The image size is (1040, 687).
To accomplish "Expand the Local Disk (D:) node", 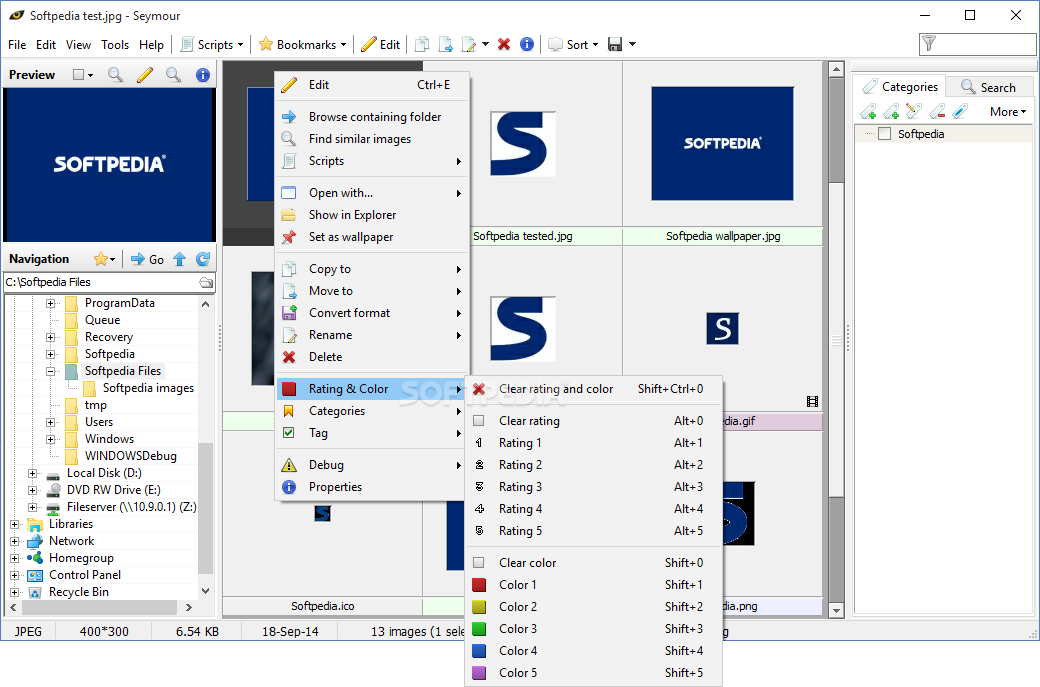I will (32, 473).
